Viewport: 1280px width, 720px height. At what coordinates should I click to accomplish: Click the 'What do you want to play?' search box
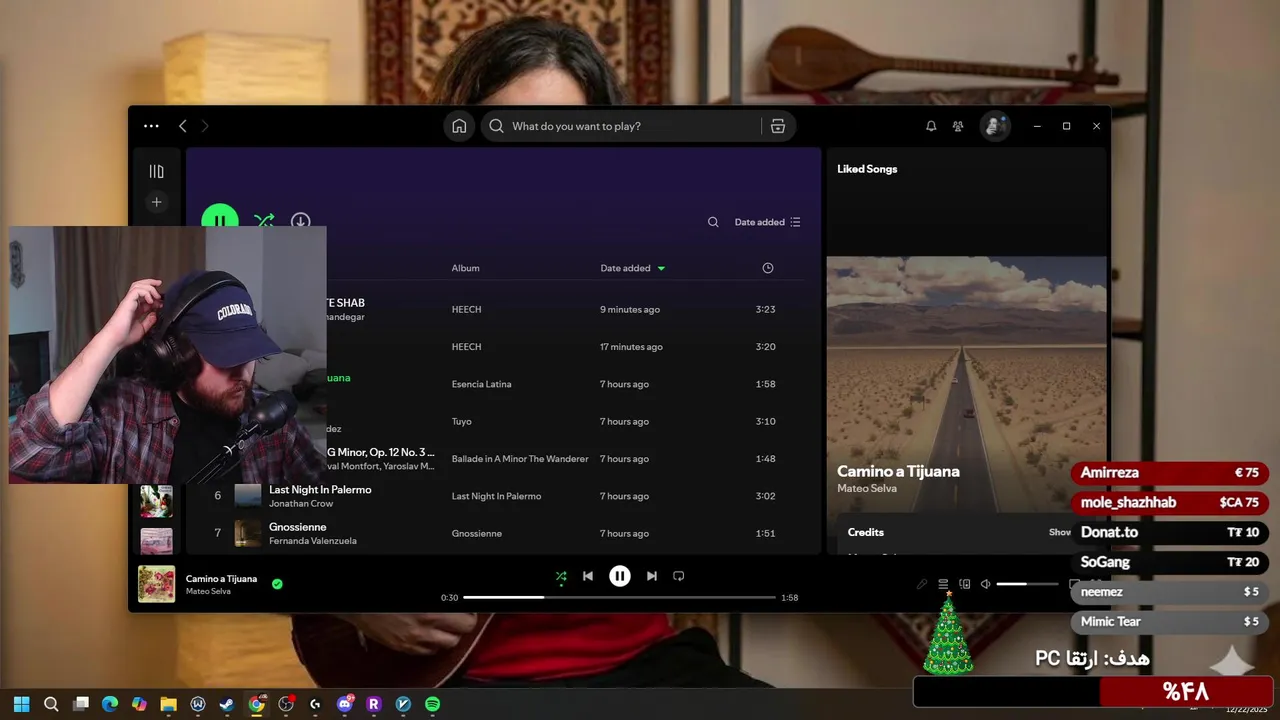622,126
